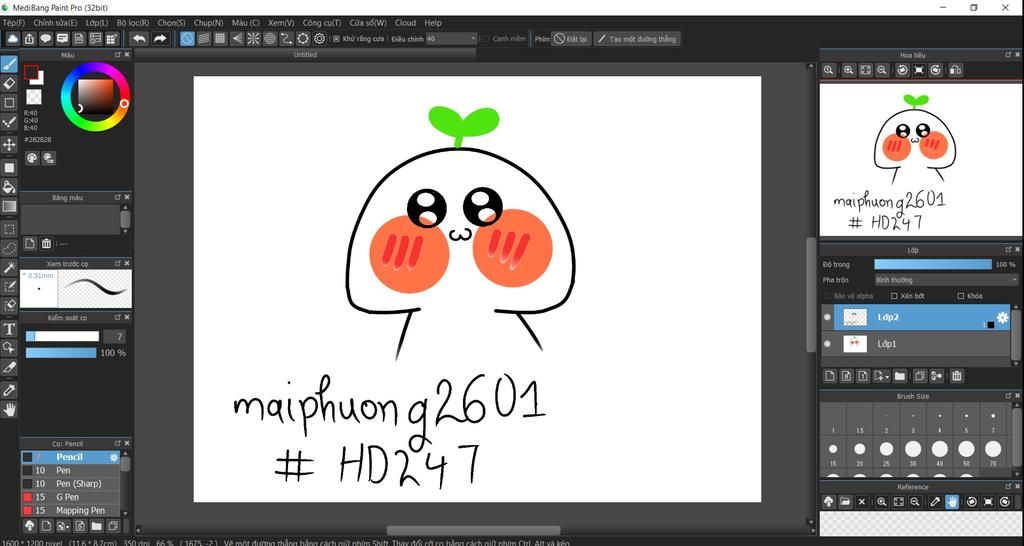This screenshot has height=546, width=1024.
Task: Open Pencil brush settings gear
Action: [x=114, y=457]
